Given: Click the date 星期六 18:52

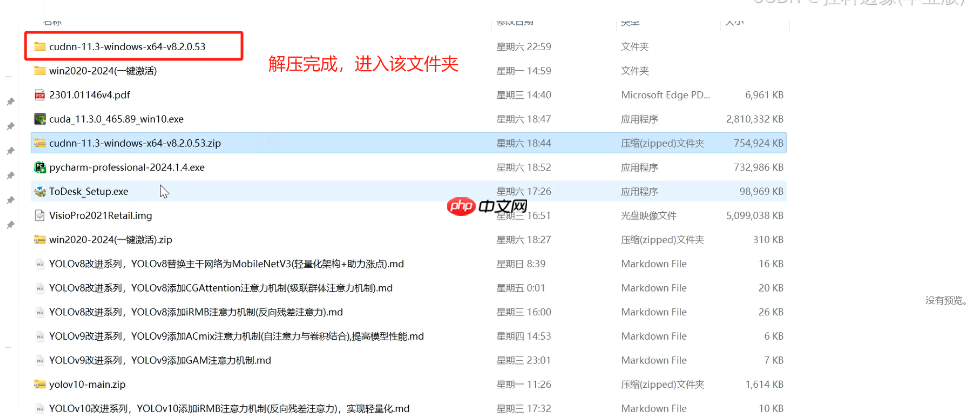Looking at the screenshot, I should [524, 167].
